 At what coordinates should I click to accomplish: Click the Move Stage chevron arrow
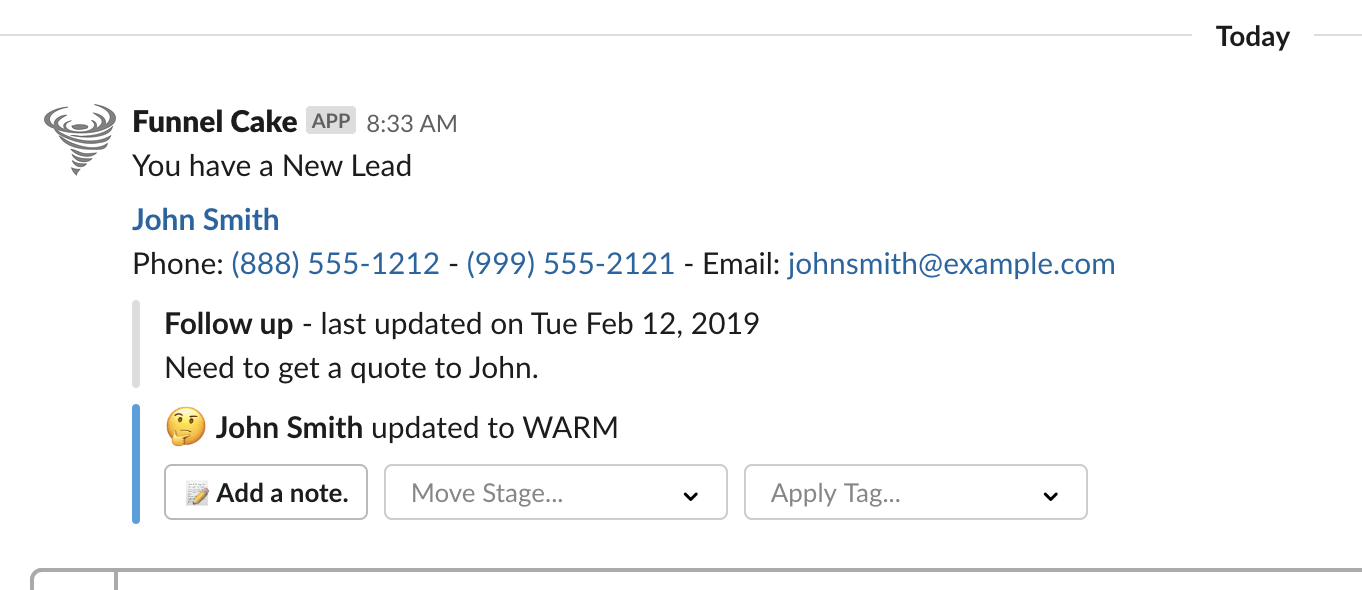pos(690,496)
